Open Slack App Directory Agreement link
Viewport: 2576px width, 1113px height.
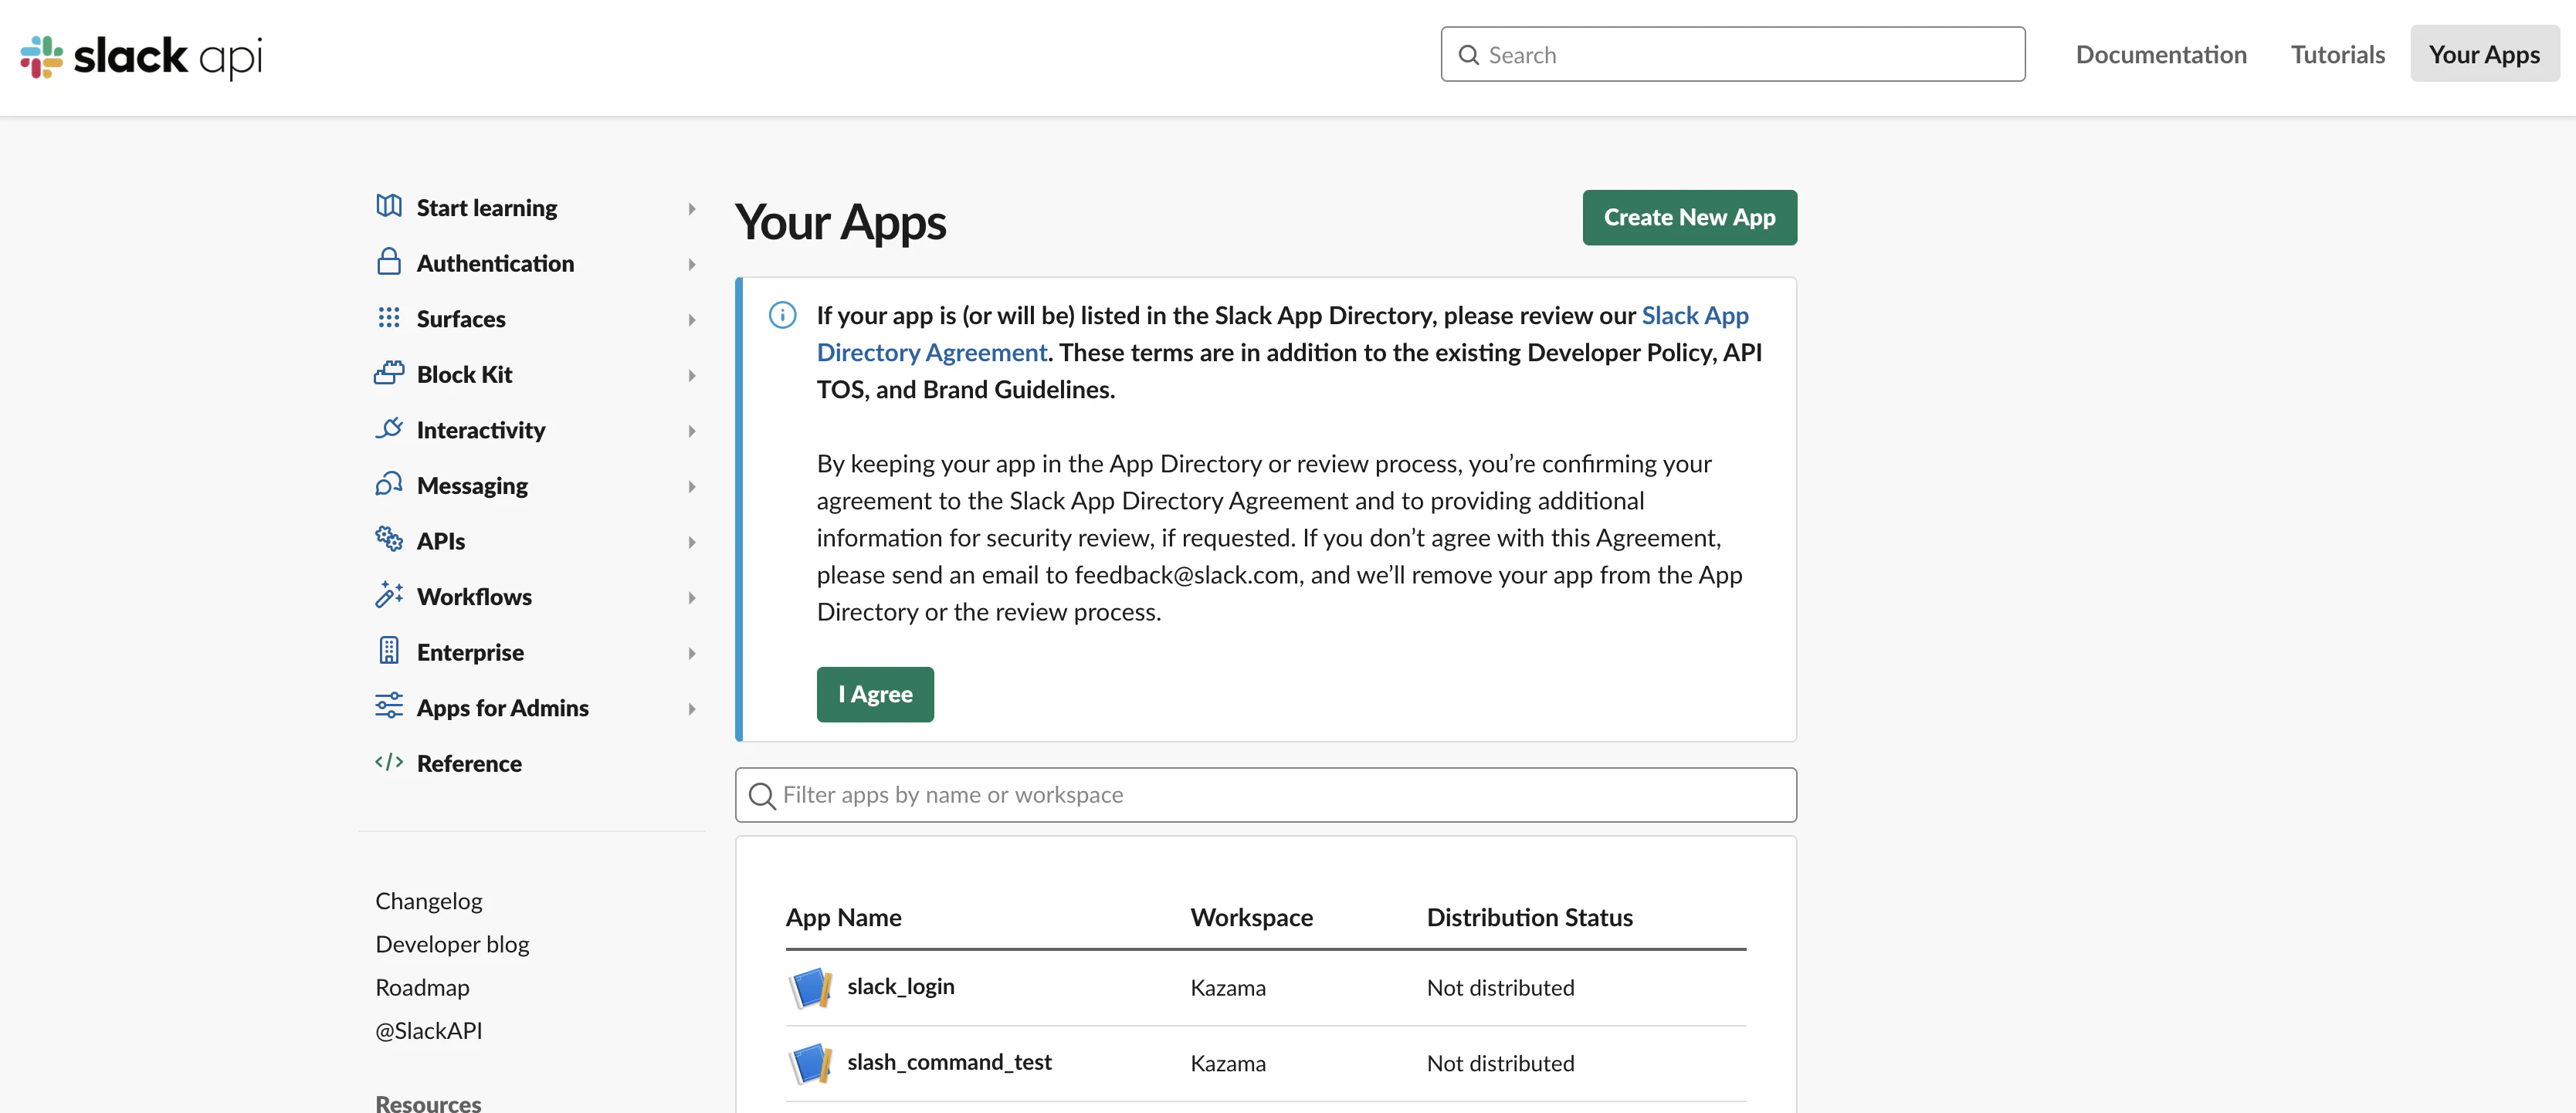931,353
